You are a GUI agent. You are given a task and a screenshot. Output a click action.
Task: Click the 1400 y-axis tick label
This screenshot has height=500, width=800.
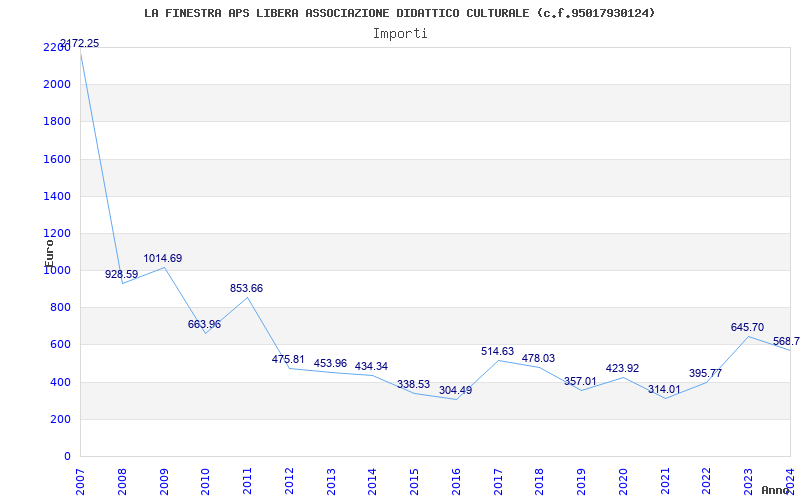[57, 196]
